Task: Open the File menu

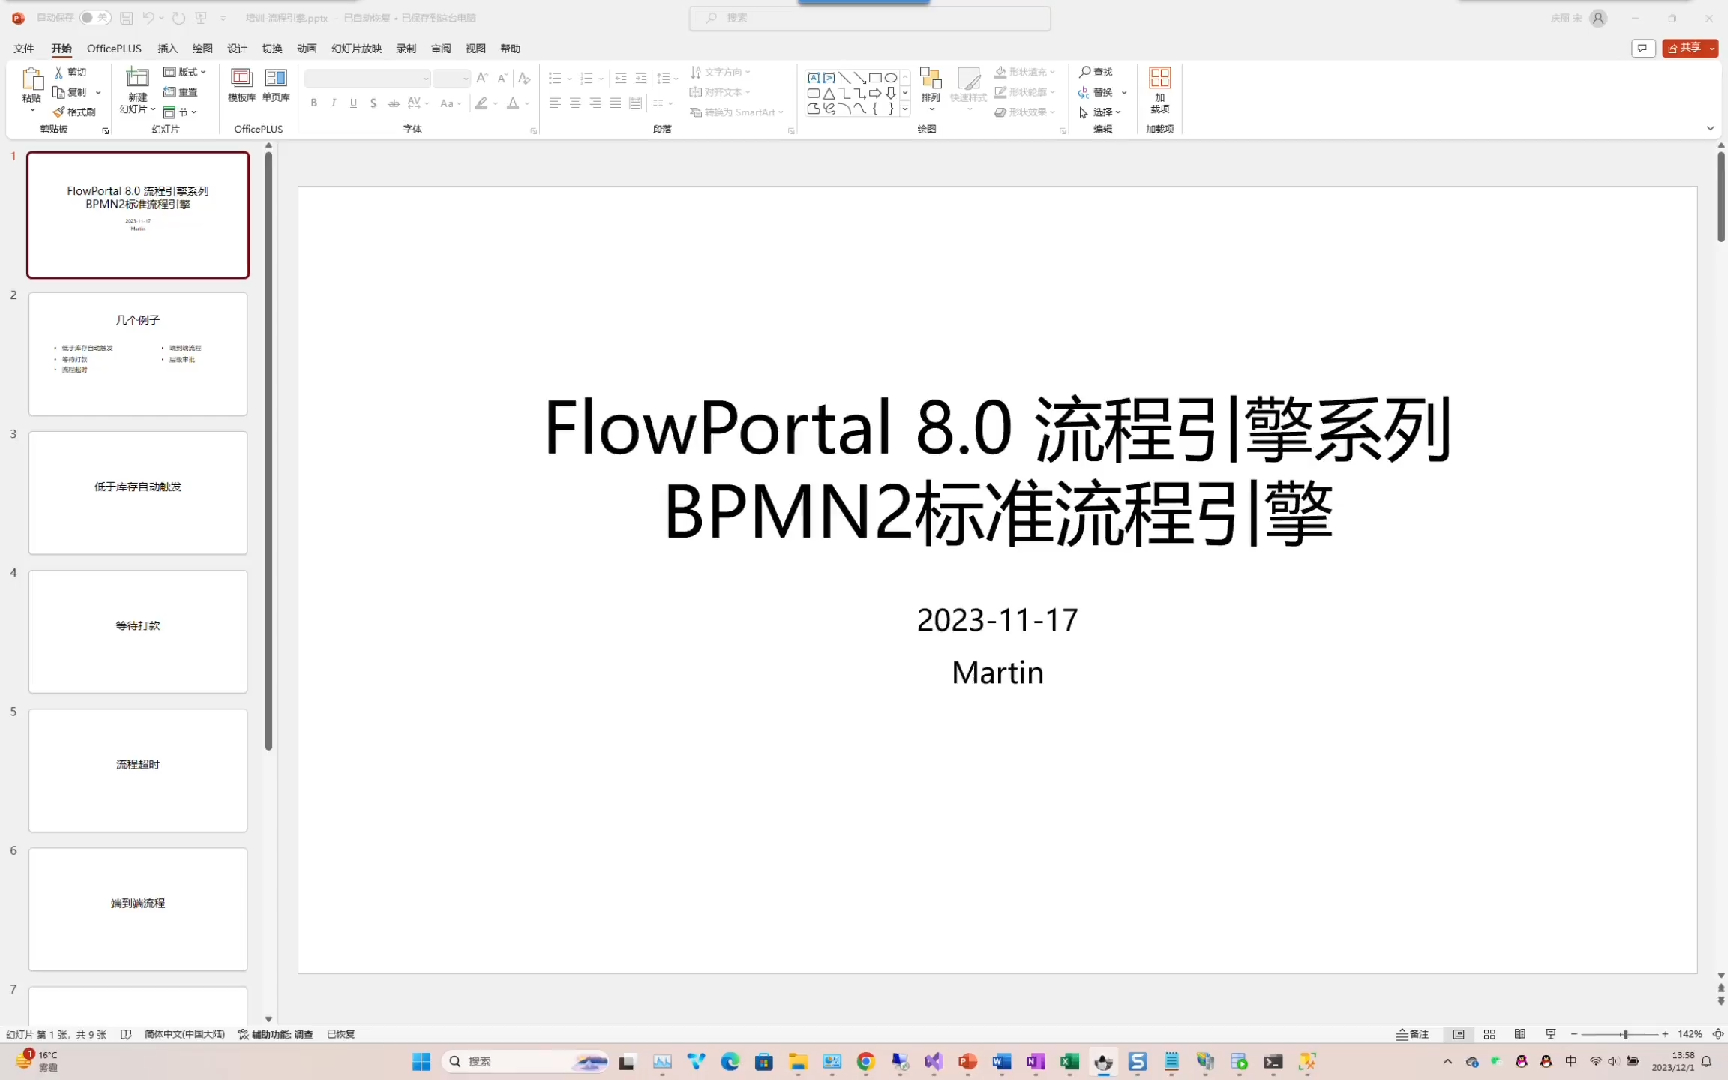Action: [x=24, y=48]
